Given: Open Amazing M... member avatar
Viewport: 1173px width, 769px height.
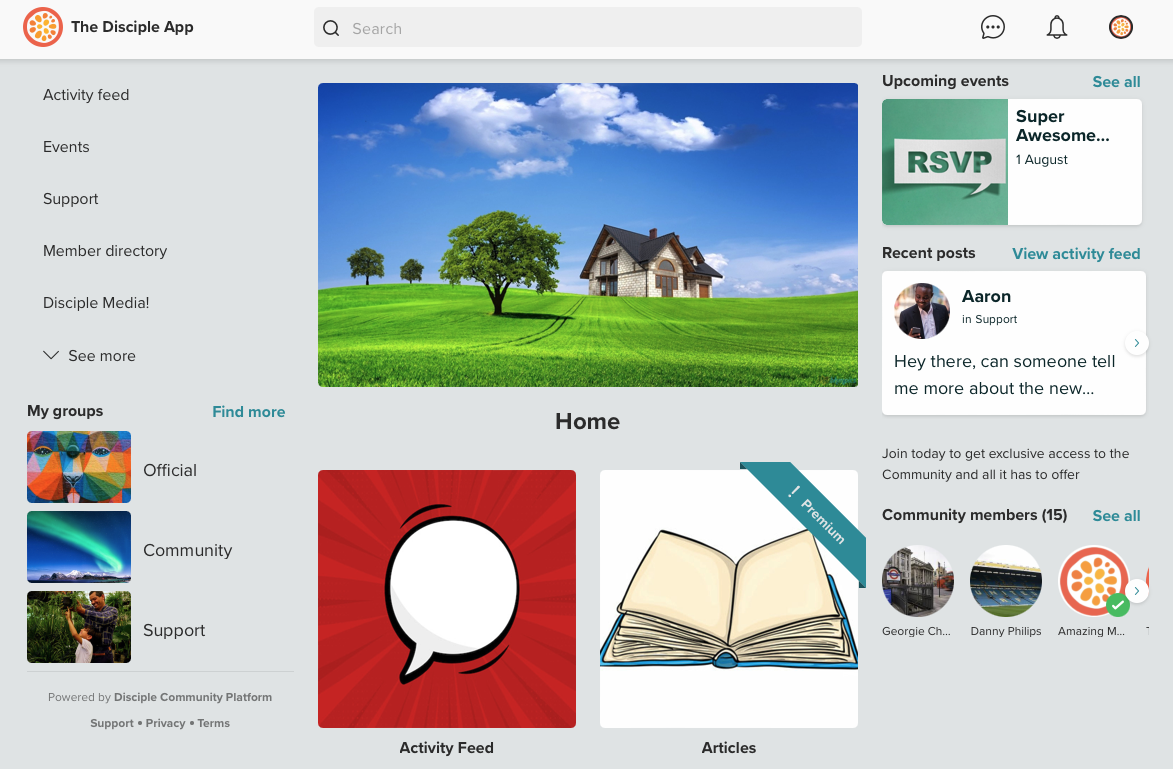Looking at the screenshot, I should [1094, 581].
